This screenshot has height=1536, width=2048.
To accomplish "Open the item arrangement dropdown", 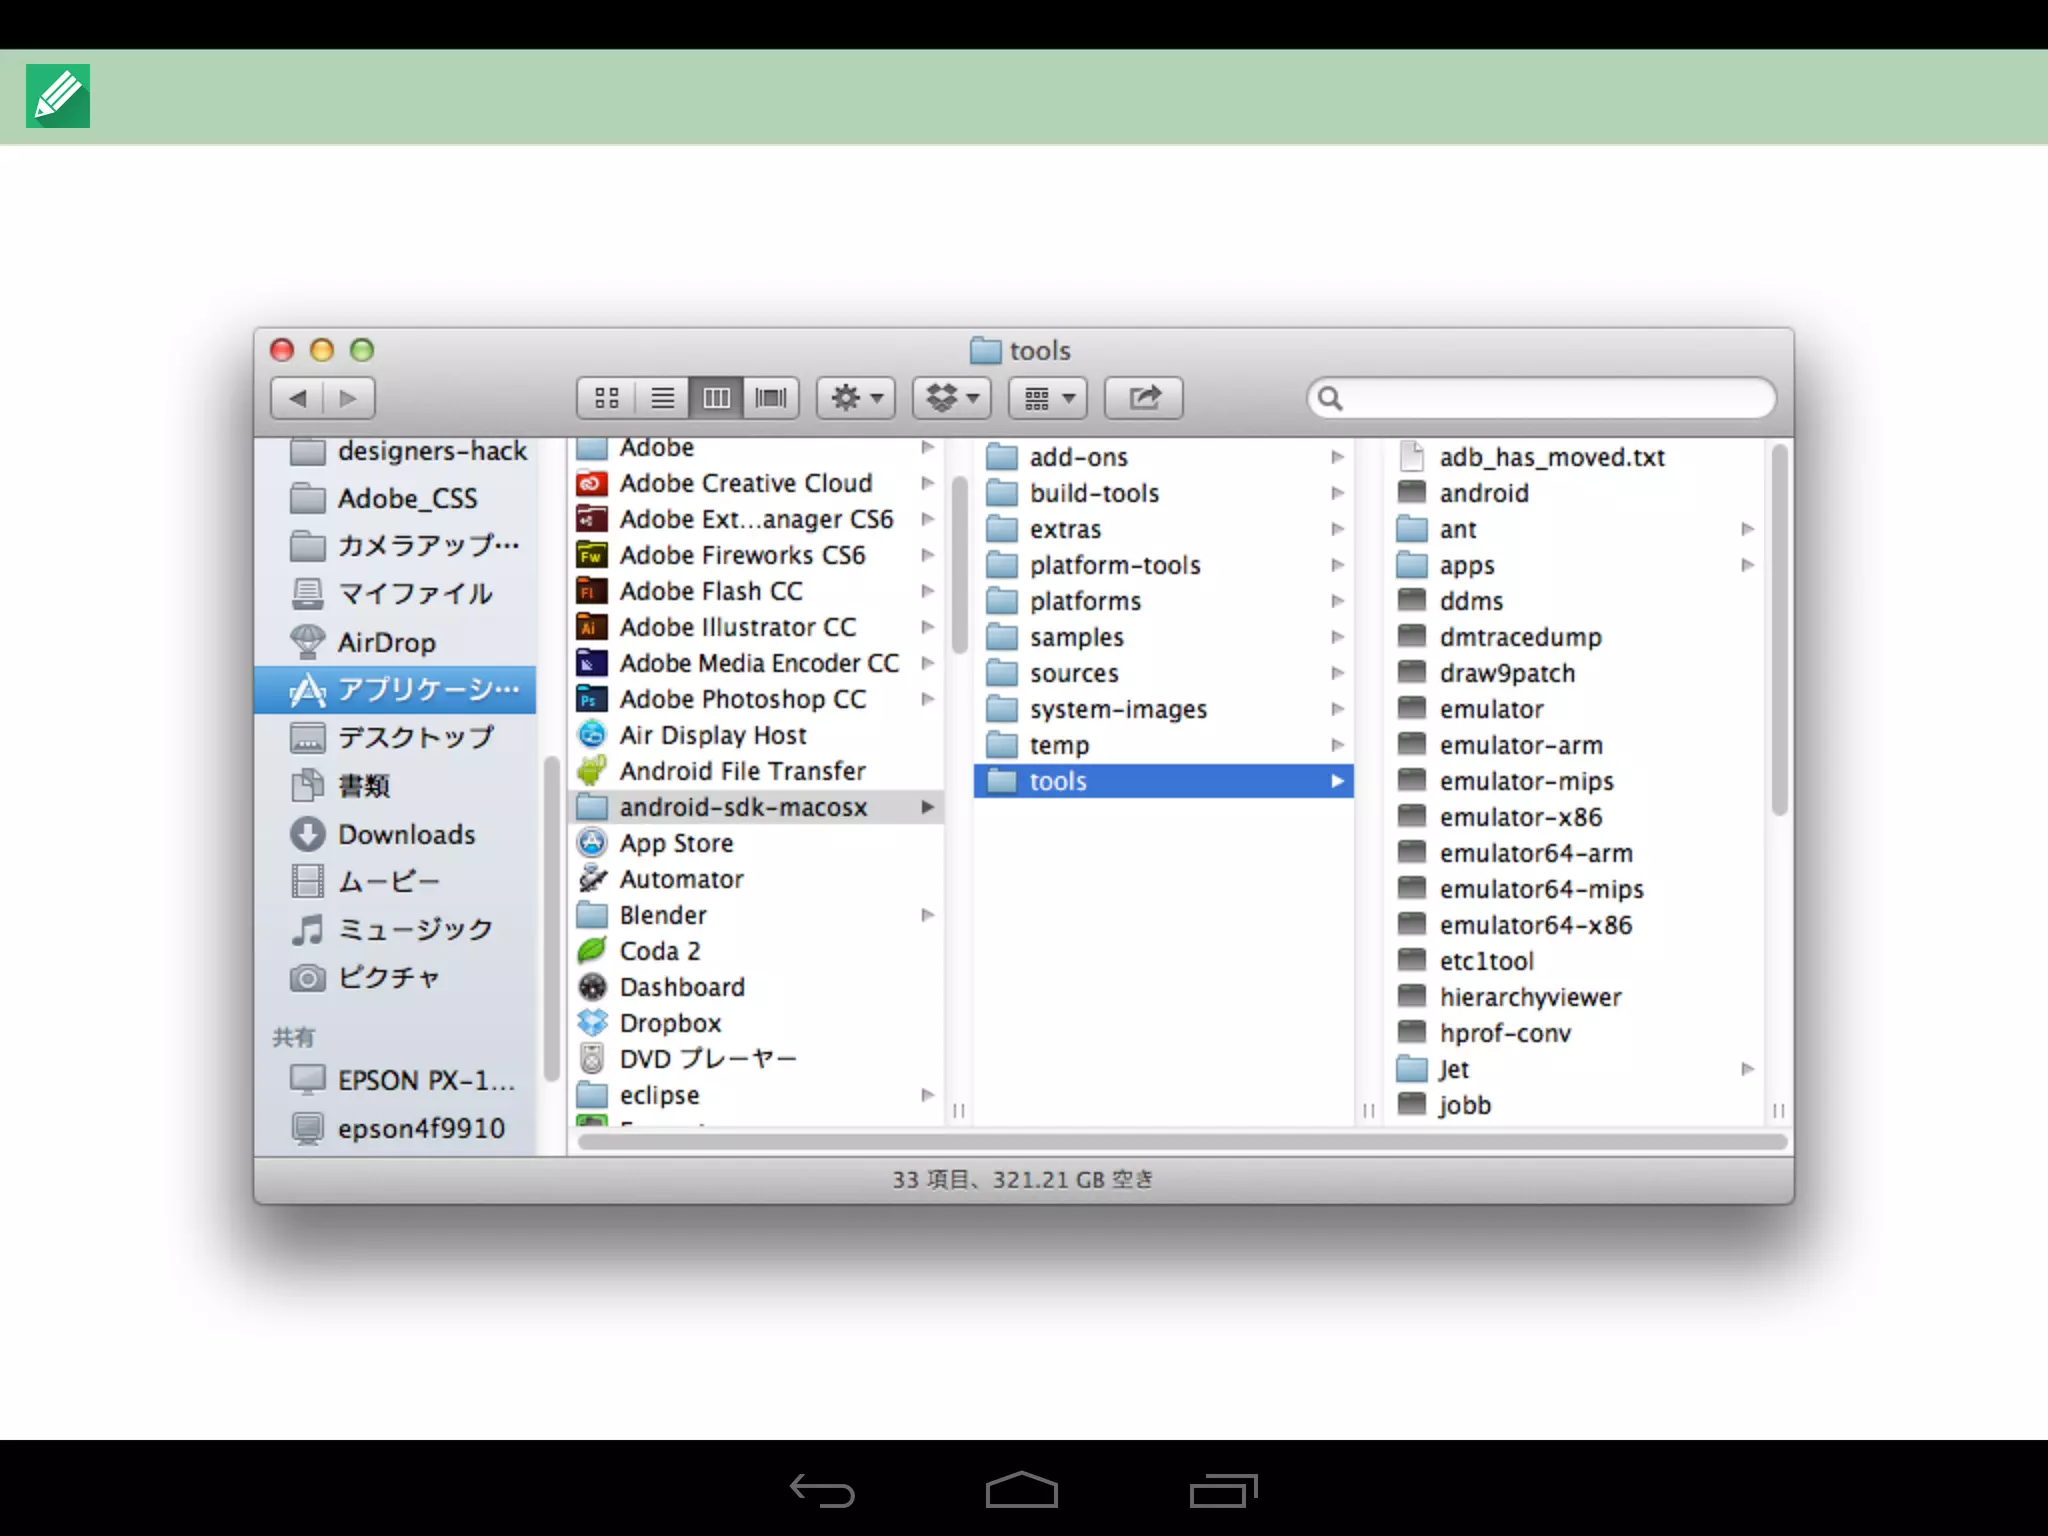I will [x=1048, y=398].
